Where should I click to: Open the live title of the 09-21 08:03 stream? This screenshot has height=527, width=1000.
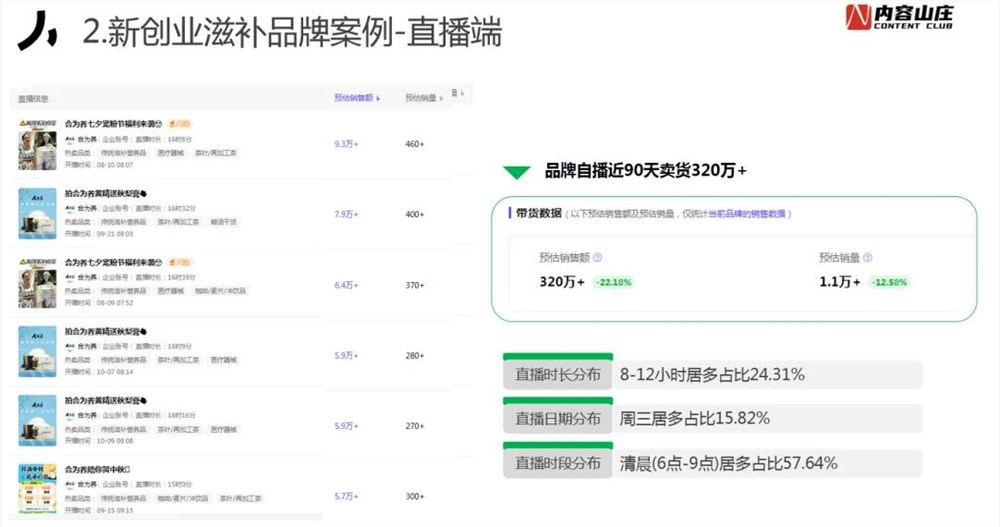tap(106, 193)
